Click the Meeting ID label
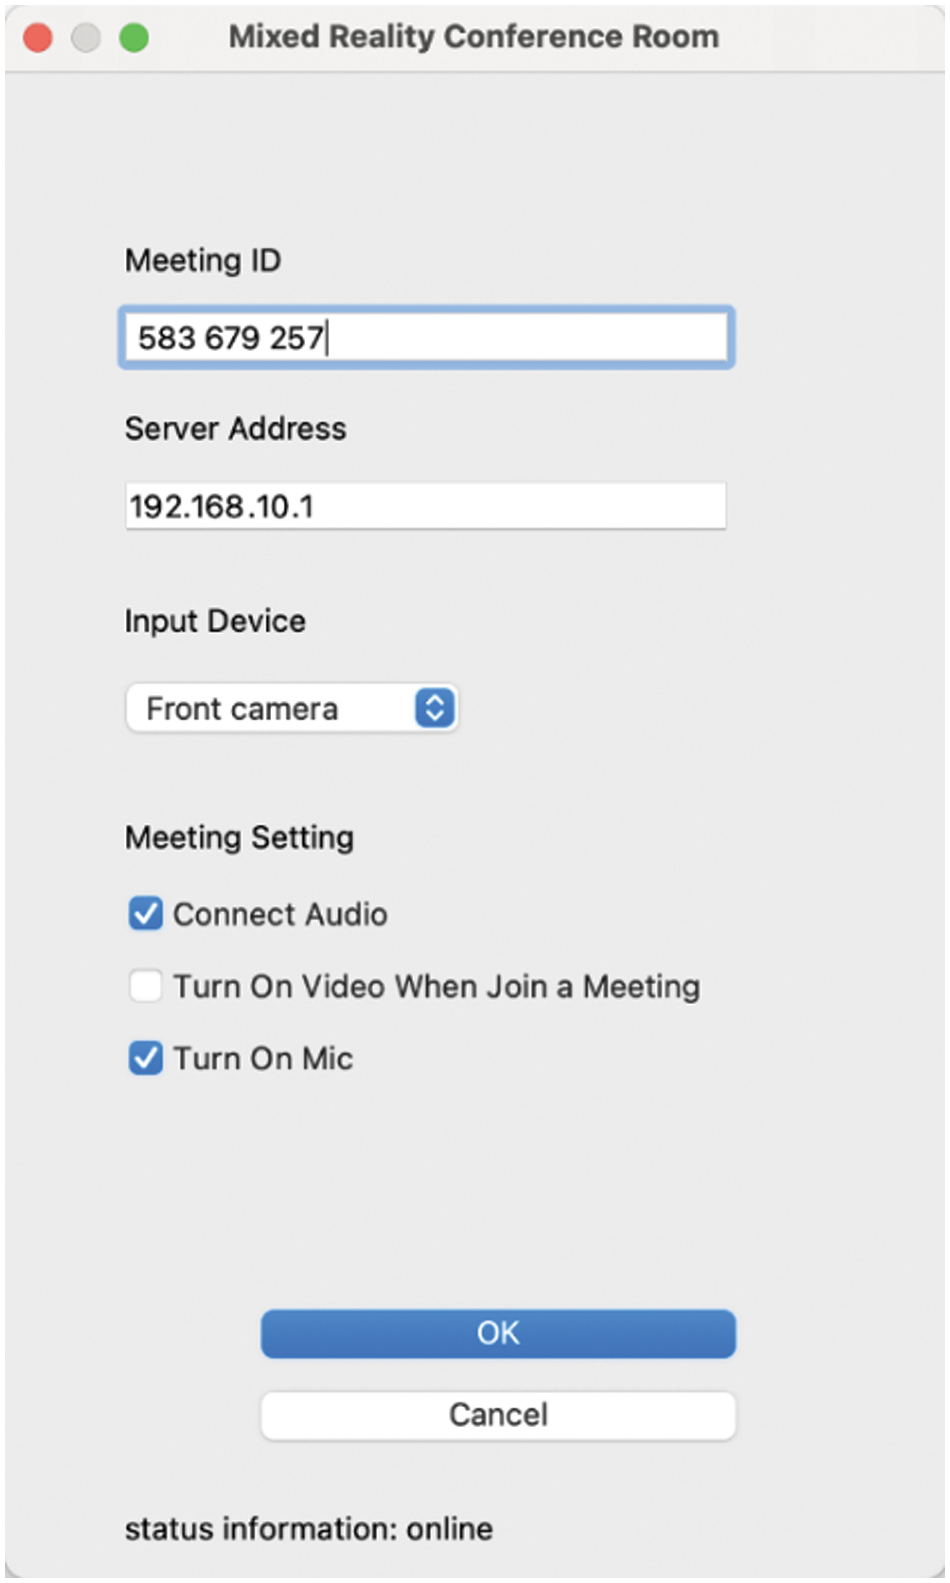The width and height of the screenshot is (950, 1583). 203,261
